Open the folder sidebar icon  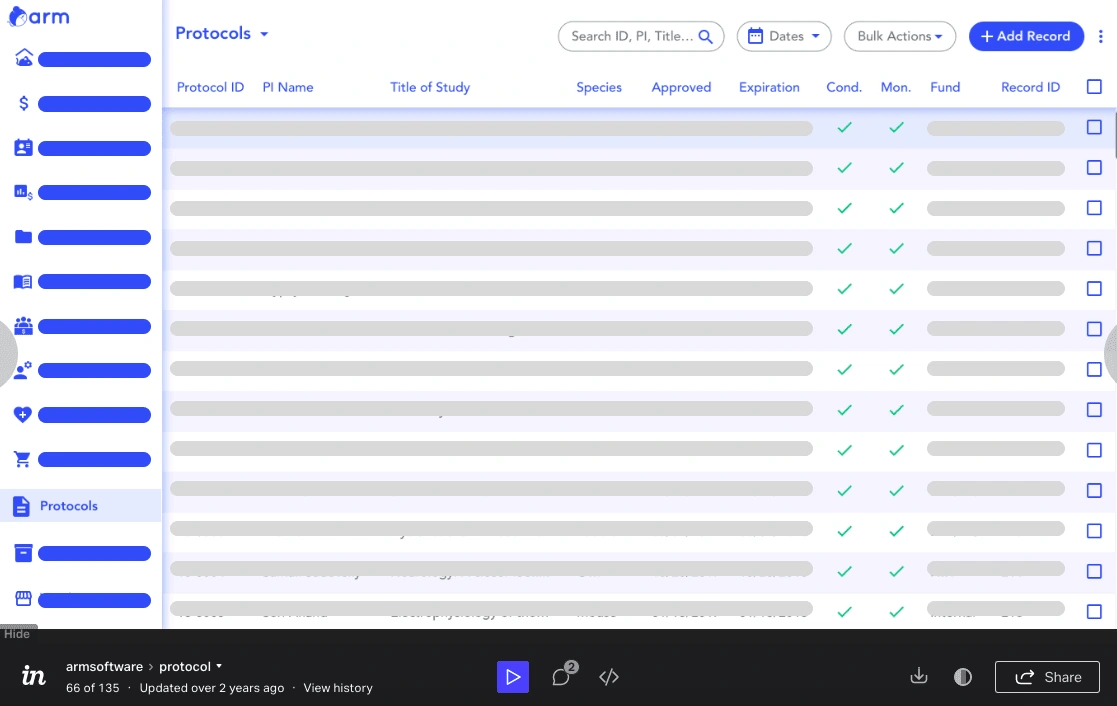click(x=24, y=237)
